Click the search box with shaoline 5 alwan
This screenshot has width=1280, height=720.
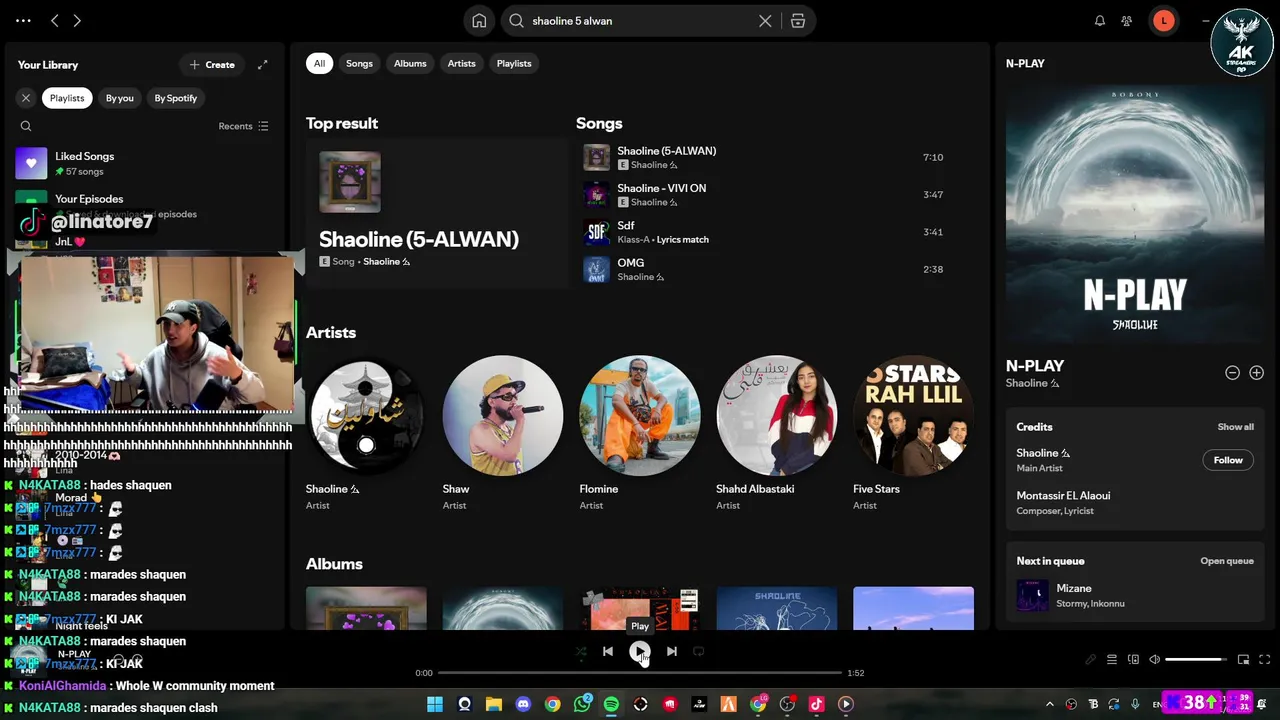pyautogui.click(x=640, y=21)
